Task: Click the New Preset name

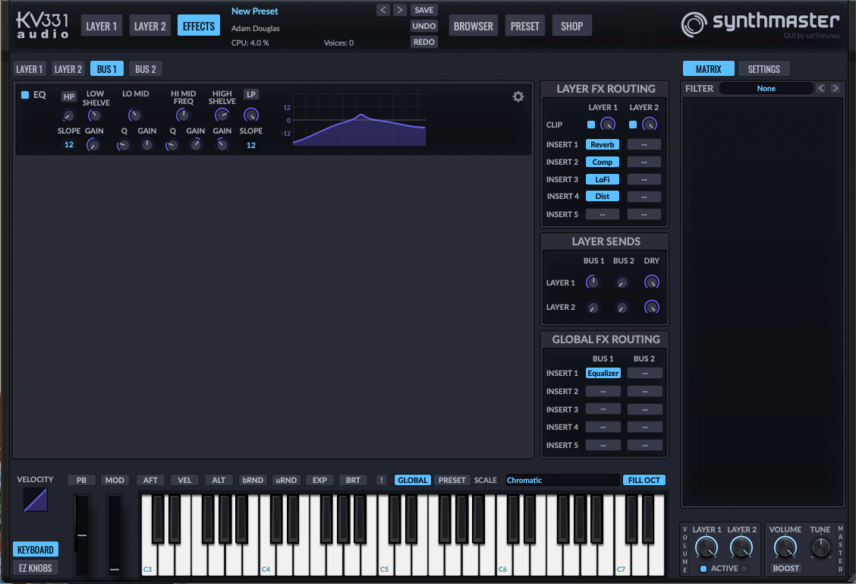Action: [x=254, y=11]
